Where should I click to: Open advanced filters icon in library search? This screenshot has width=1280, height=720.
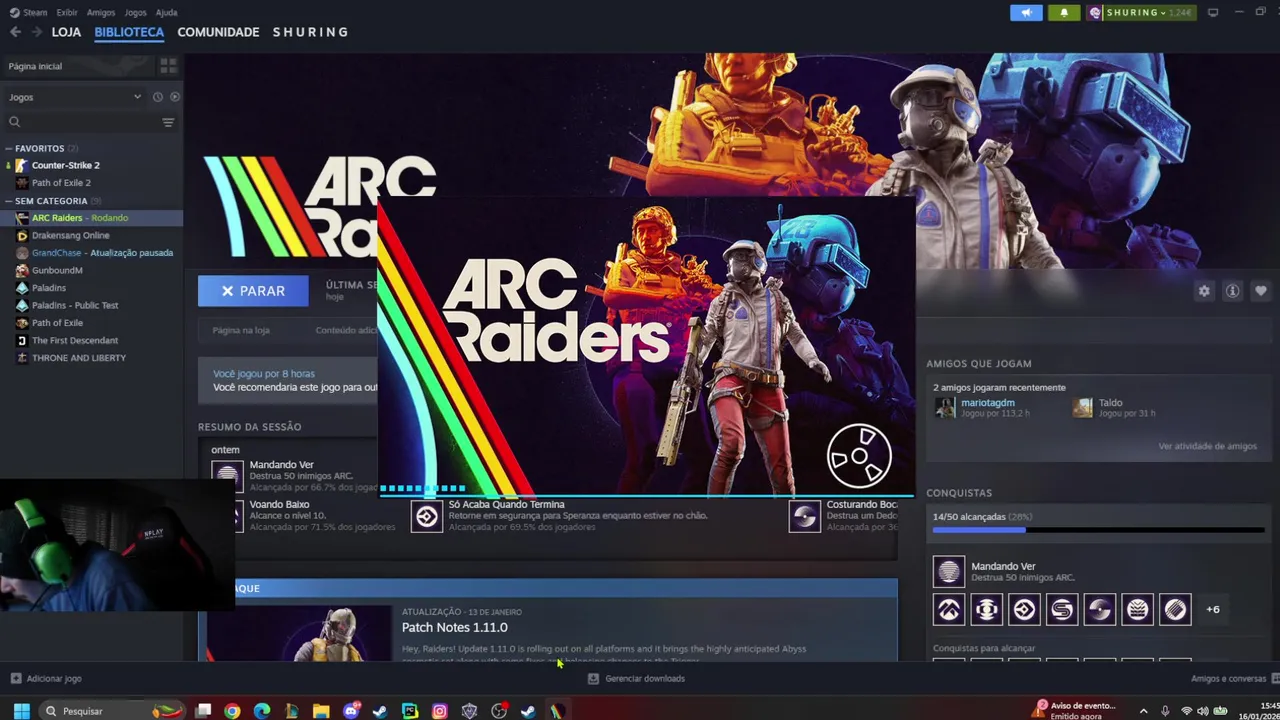168,122
